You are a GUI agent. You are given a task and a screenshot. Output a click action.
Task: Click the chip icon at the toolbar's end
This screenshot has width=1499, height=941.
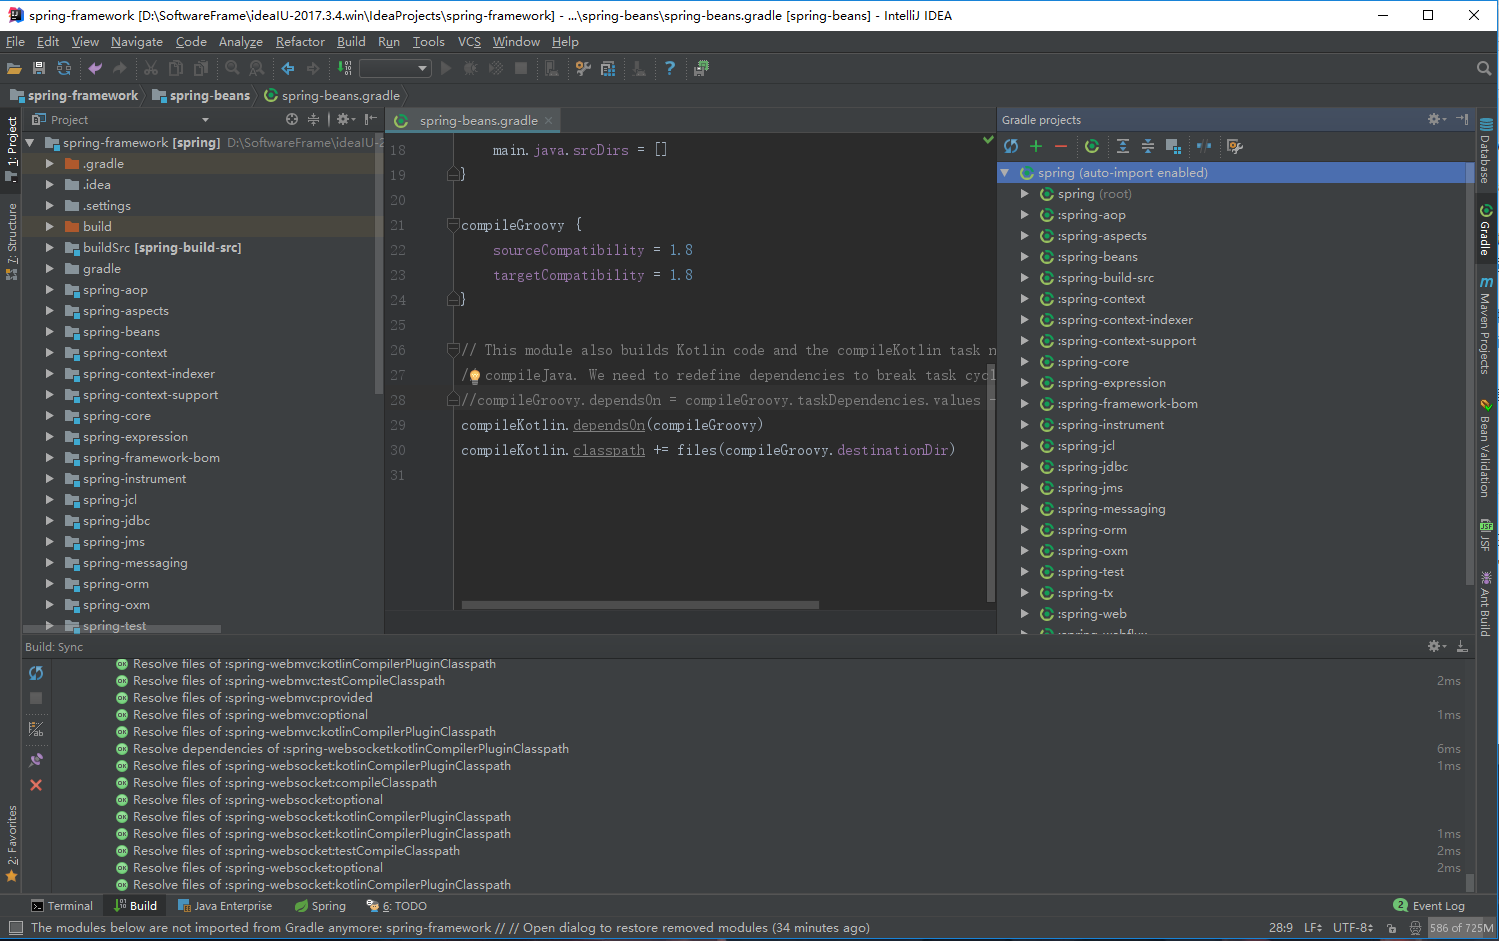pyautogui.click(x=701, y=69)
